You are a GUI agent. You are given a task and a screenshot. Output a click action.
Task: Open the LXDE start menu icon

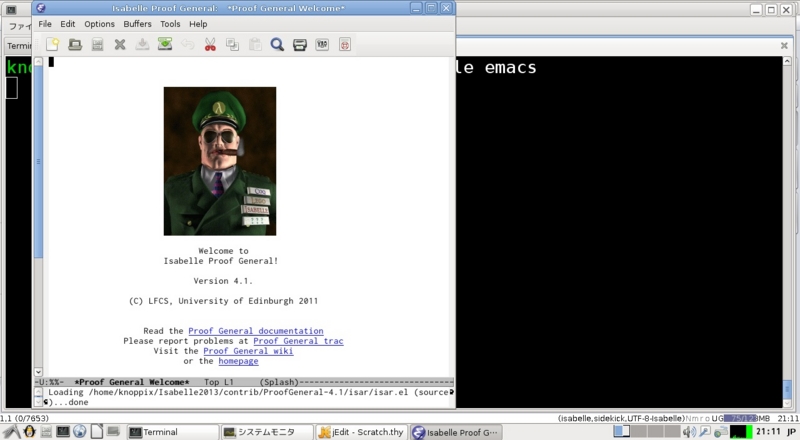point(12,432)
